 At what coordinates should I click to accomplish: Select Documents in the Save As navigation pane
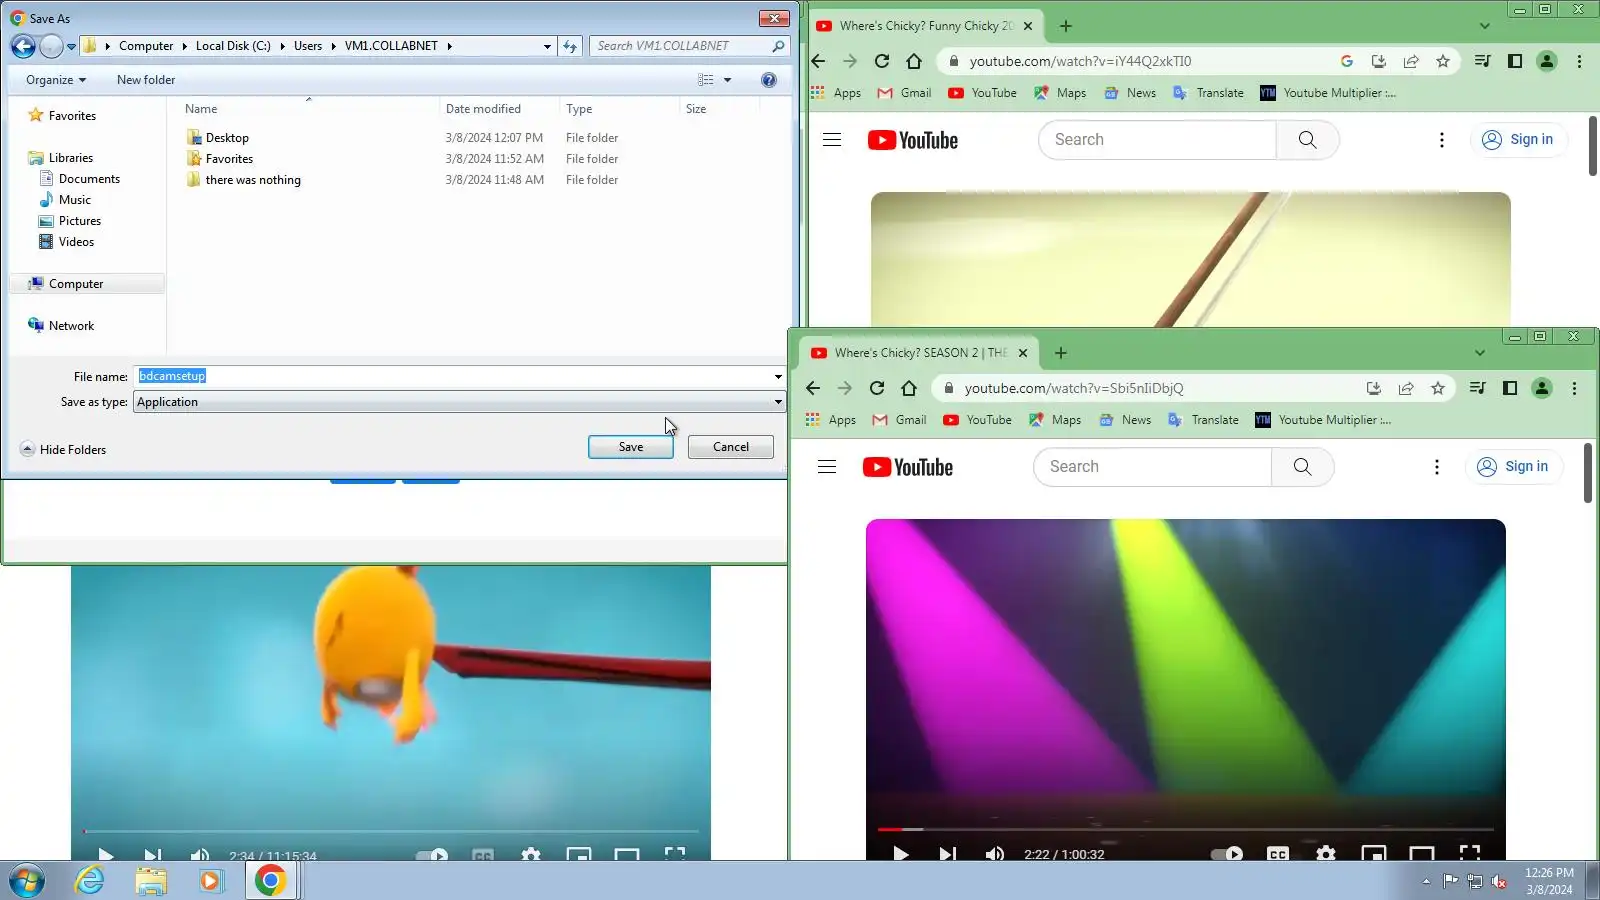click(x=89, y=179)
